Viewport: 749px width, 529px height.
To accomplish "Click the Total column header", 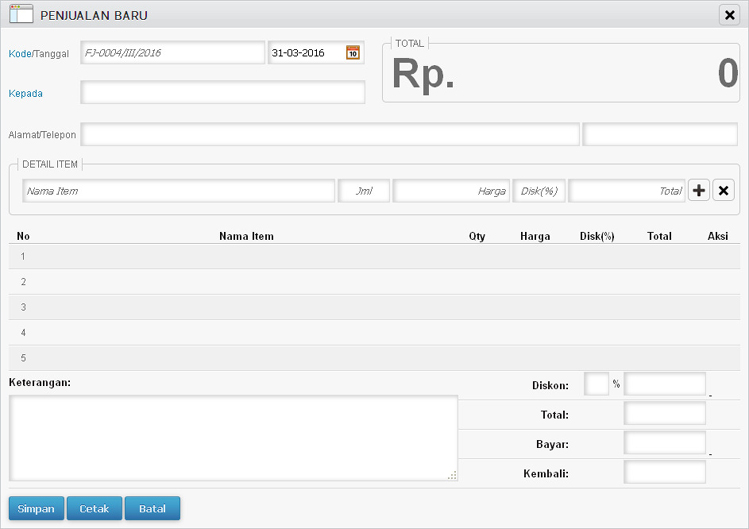I will [x=659, y=236].
